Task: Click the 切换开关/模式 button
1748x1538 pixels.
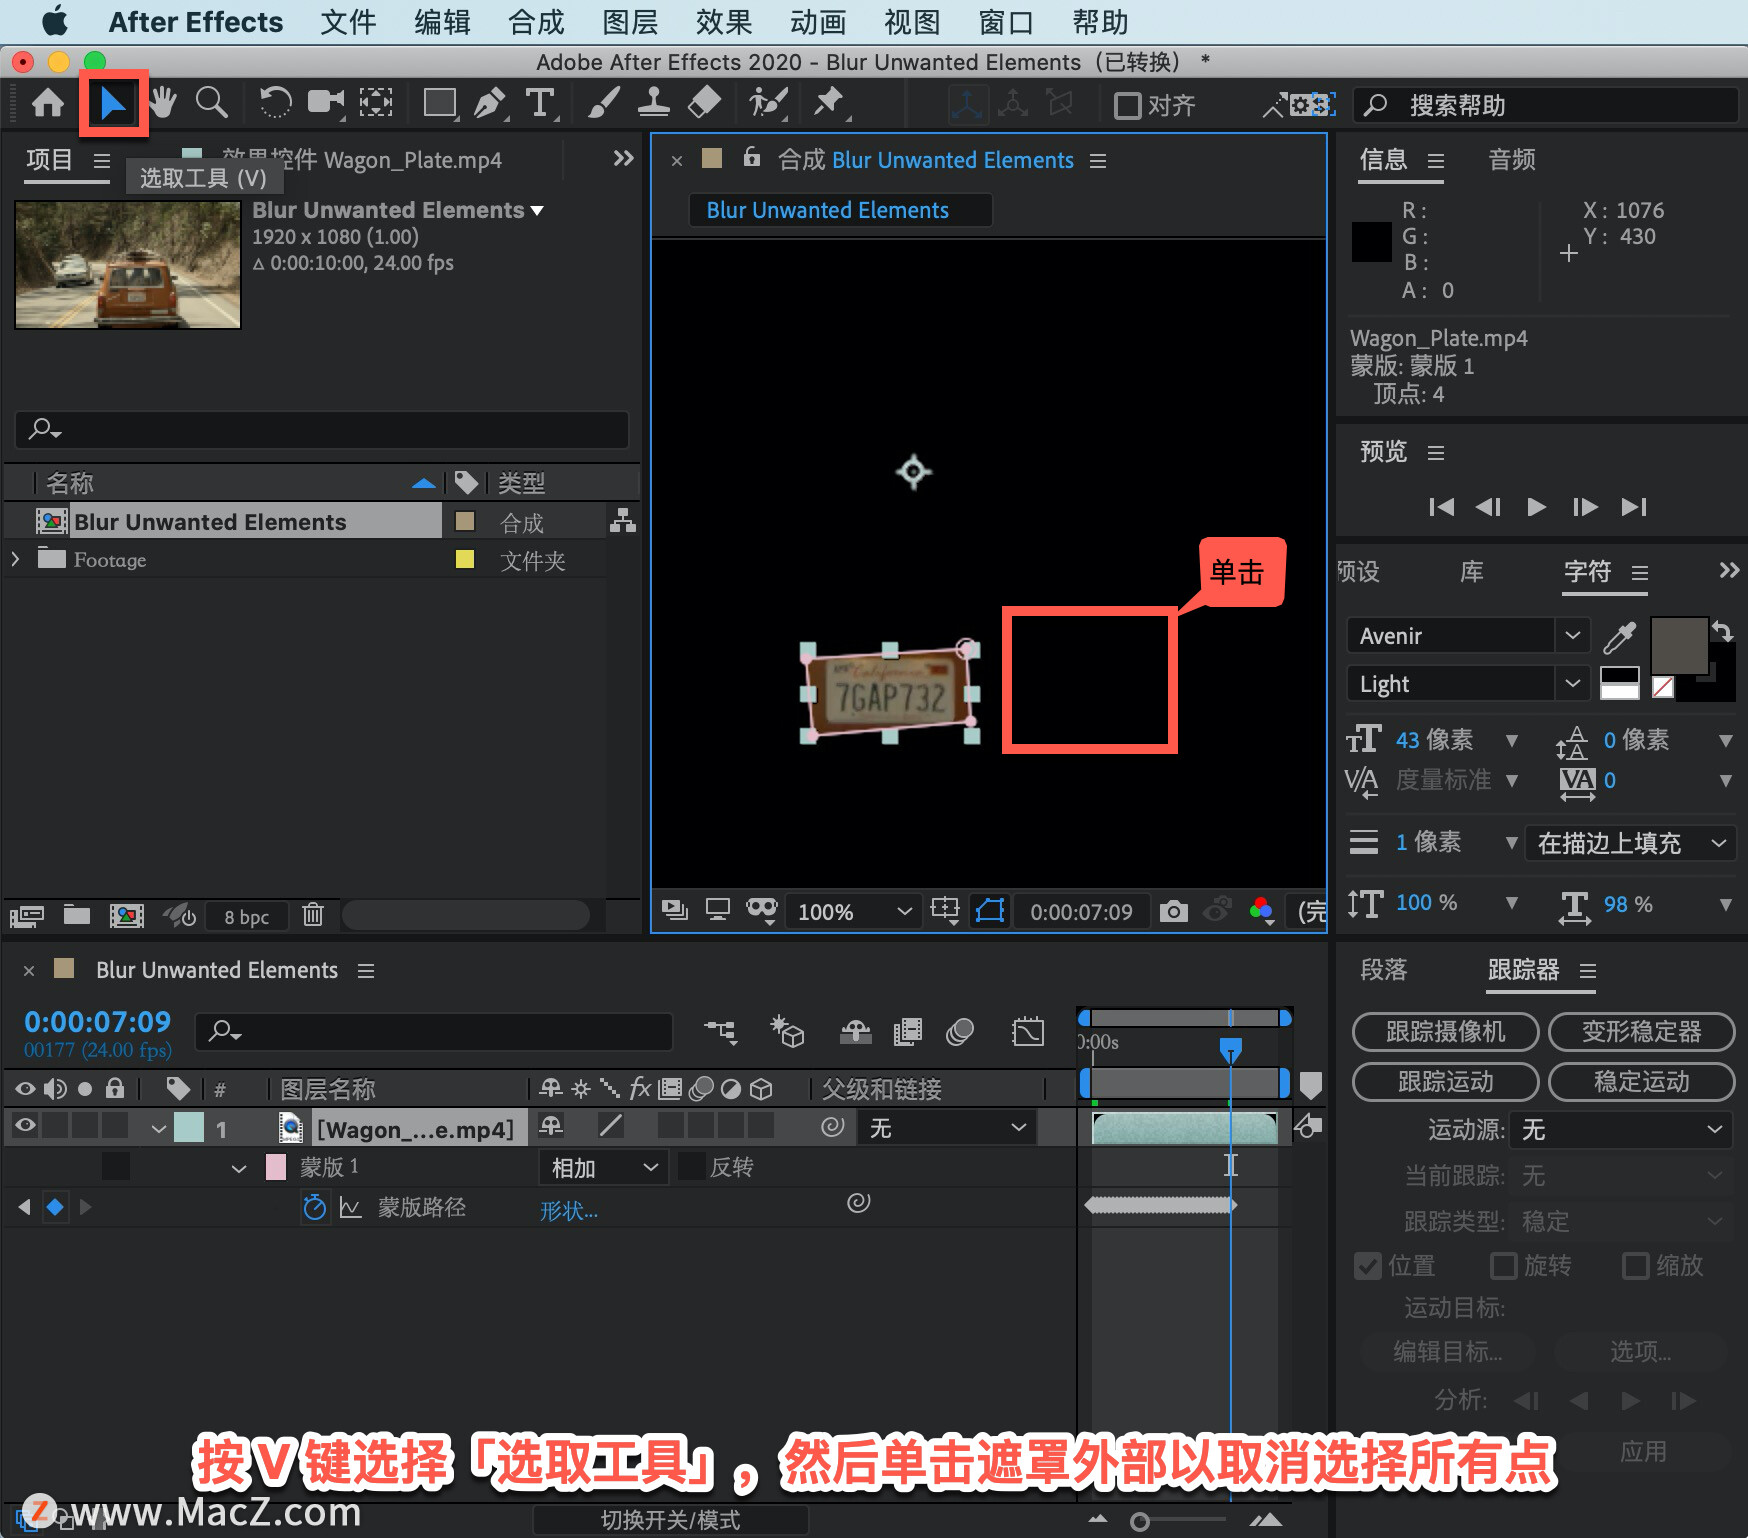Action: tap(670, 1520)
